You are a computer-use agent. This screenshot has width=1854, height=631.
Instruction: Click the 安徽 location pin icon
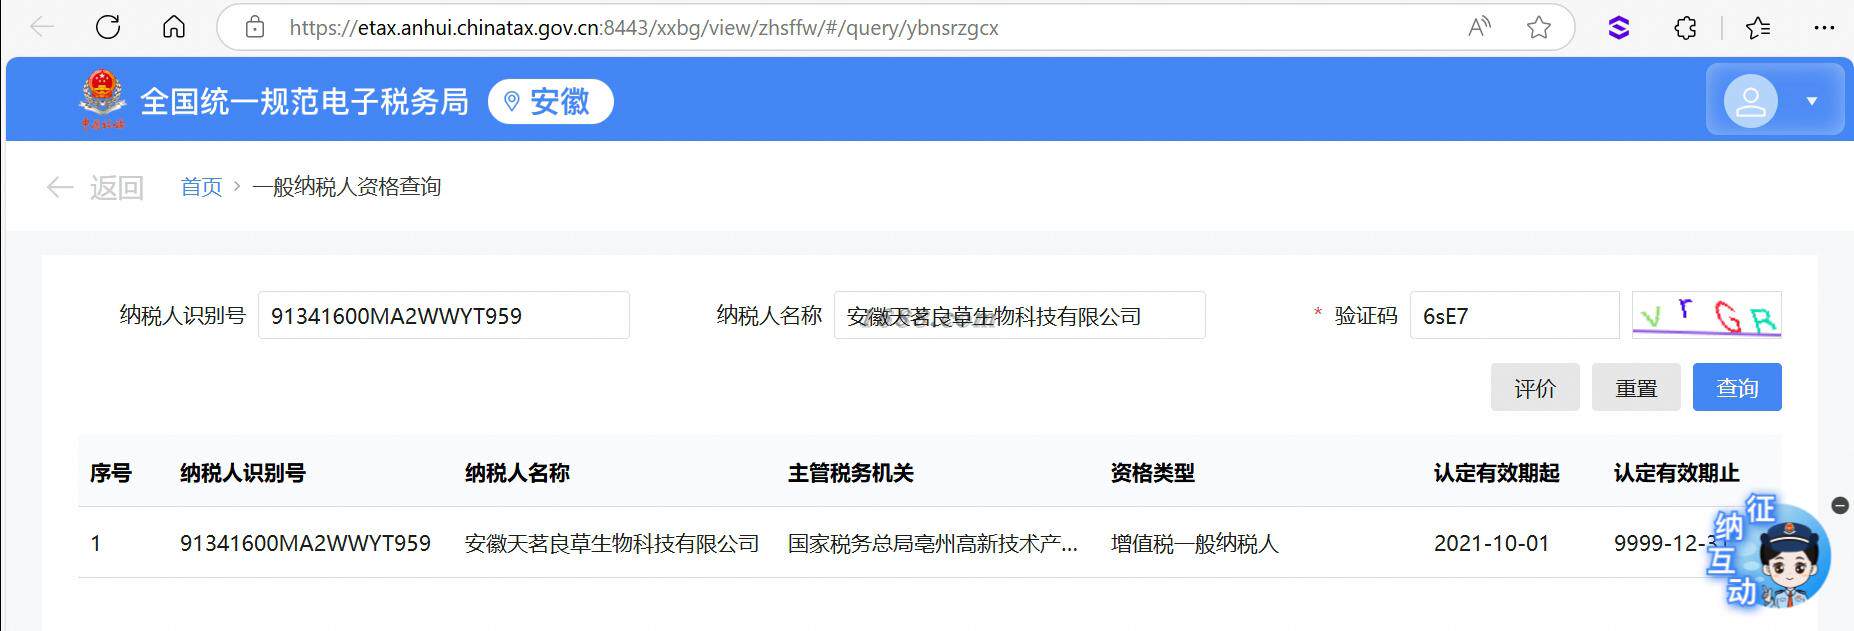(512, 101)
